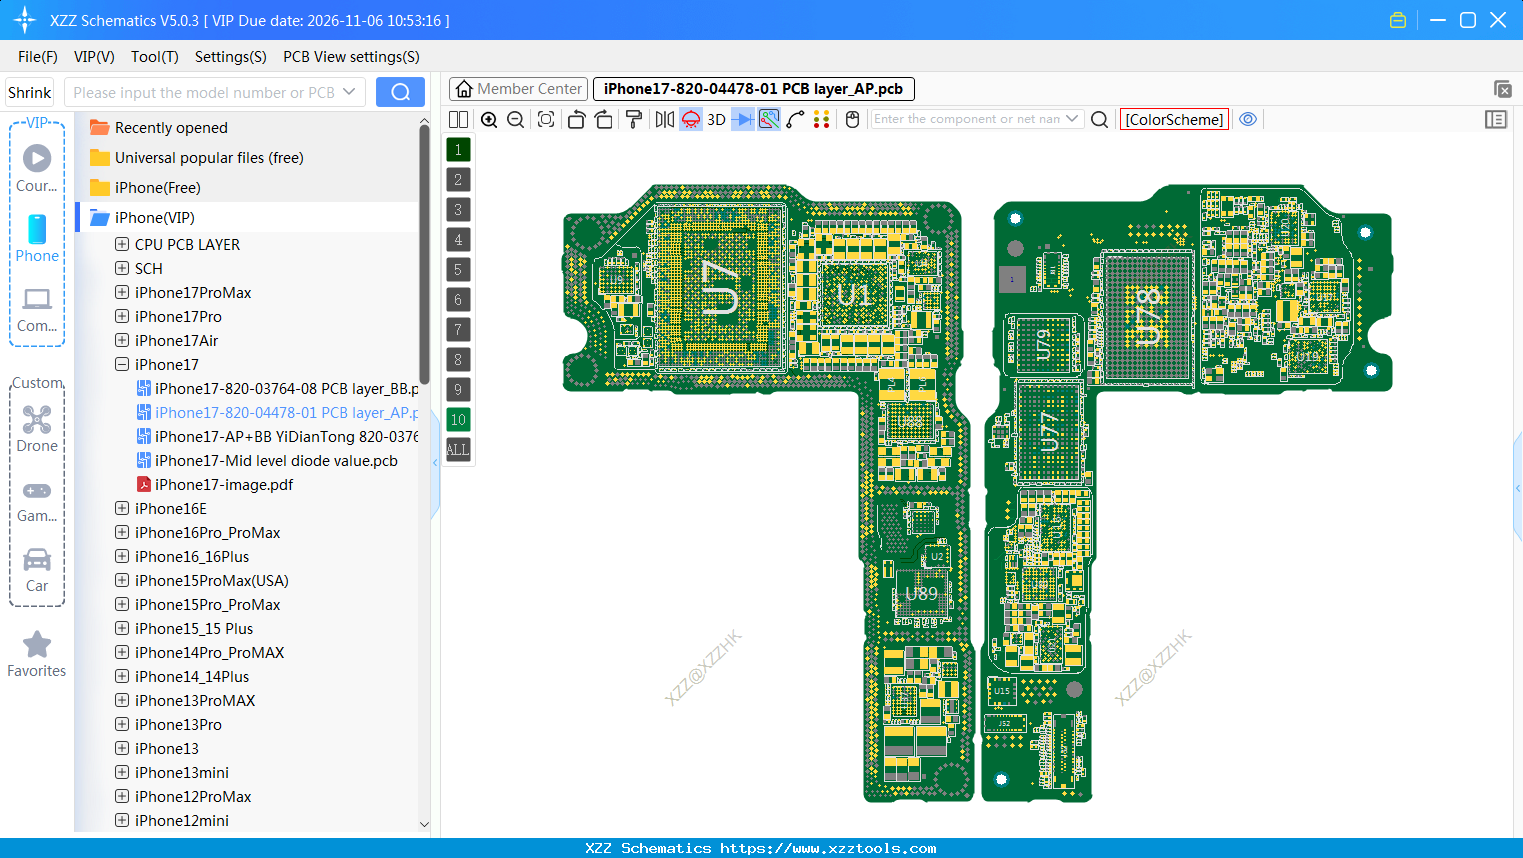Viewport: 1523px width, 858px height.
Task: Switch the PCB view to 3D
Action: click(716, 119)
